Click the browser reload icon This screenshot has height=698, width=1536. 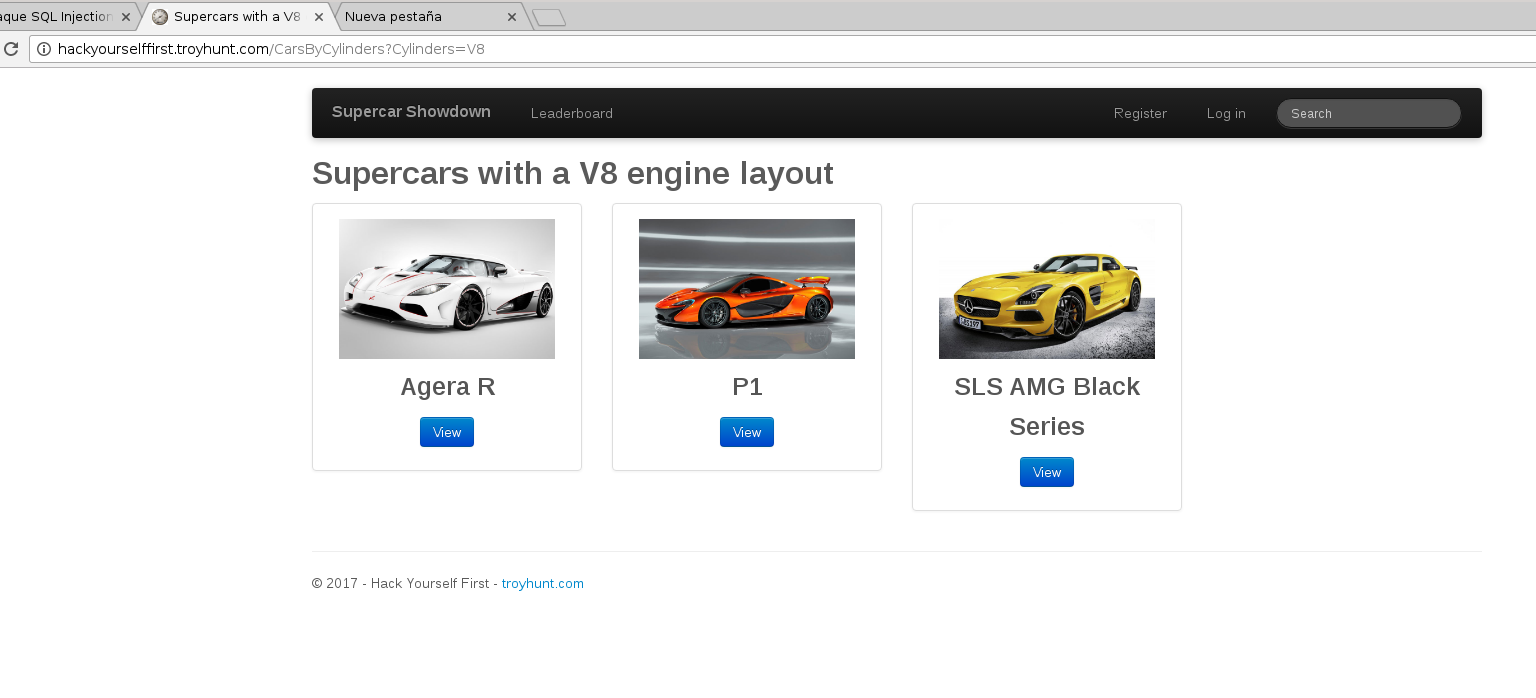click(11, 49)
